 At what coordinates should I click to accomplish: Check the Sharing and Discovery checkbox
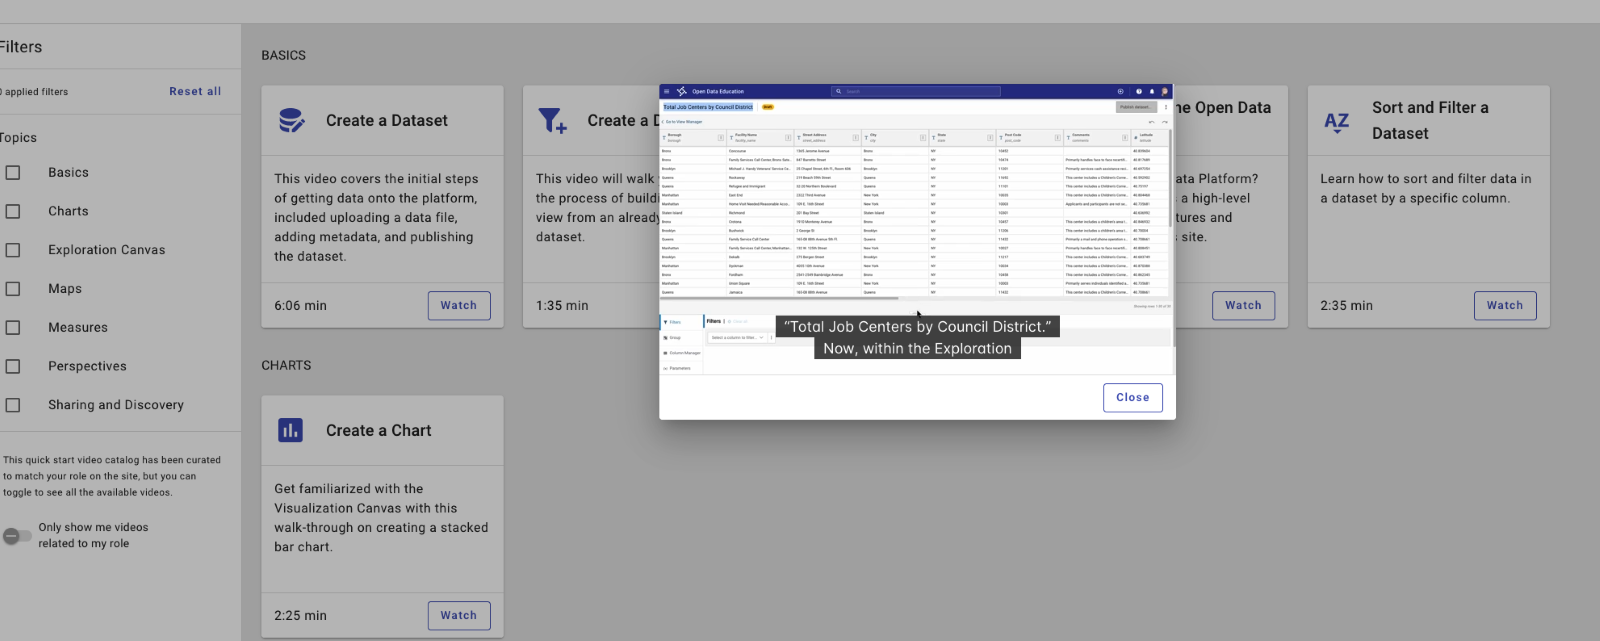pyautogui.click(x=13, y=405)
